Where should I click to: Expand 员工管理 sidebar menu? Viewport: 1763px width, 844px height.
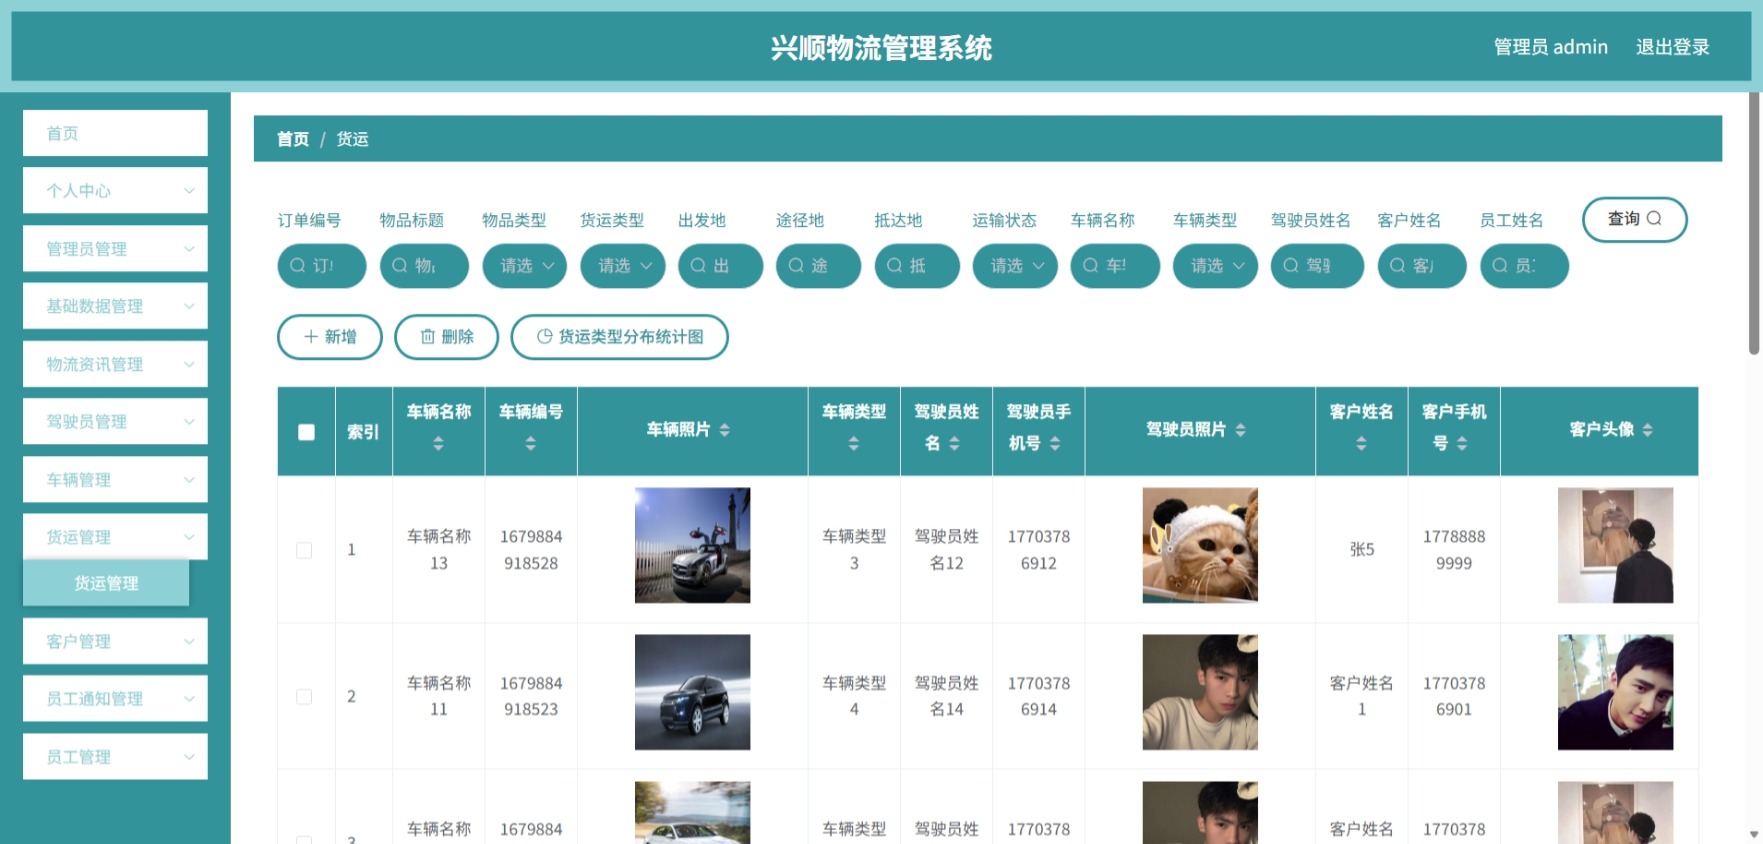115,757
